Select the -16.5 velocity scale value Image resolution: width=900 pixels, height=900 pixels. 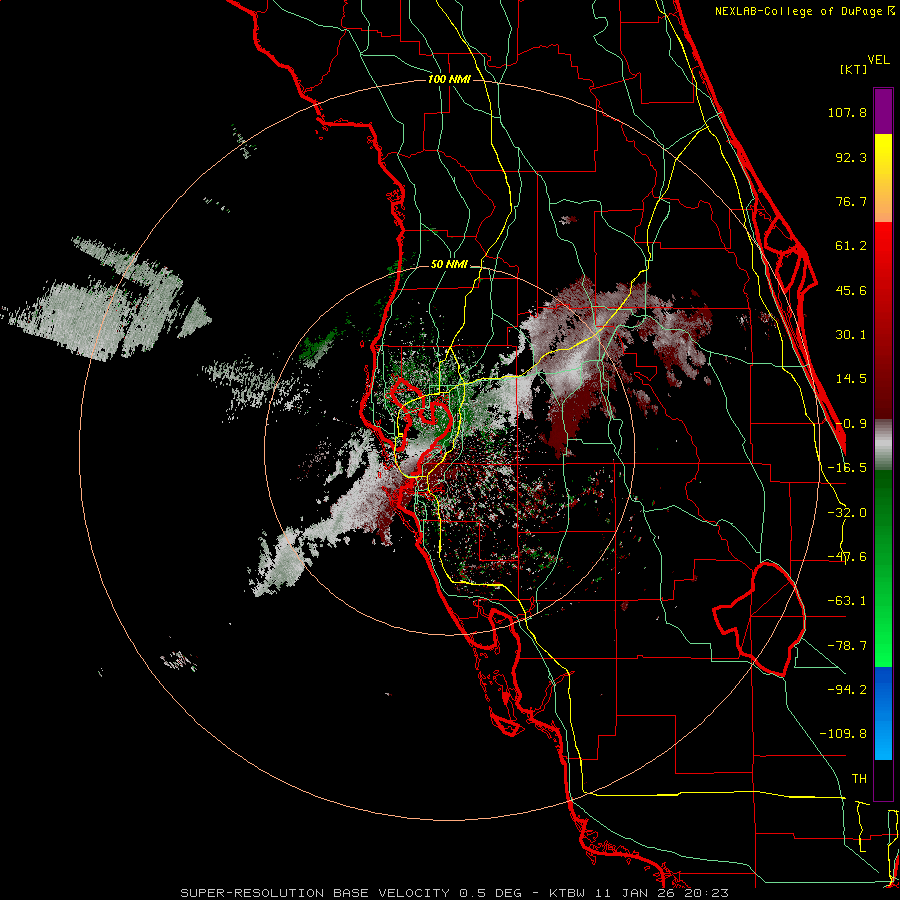click(x=847, y=468)
